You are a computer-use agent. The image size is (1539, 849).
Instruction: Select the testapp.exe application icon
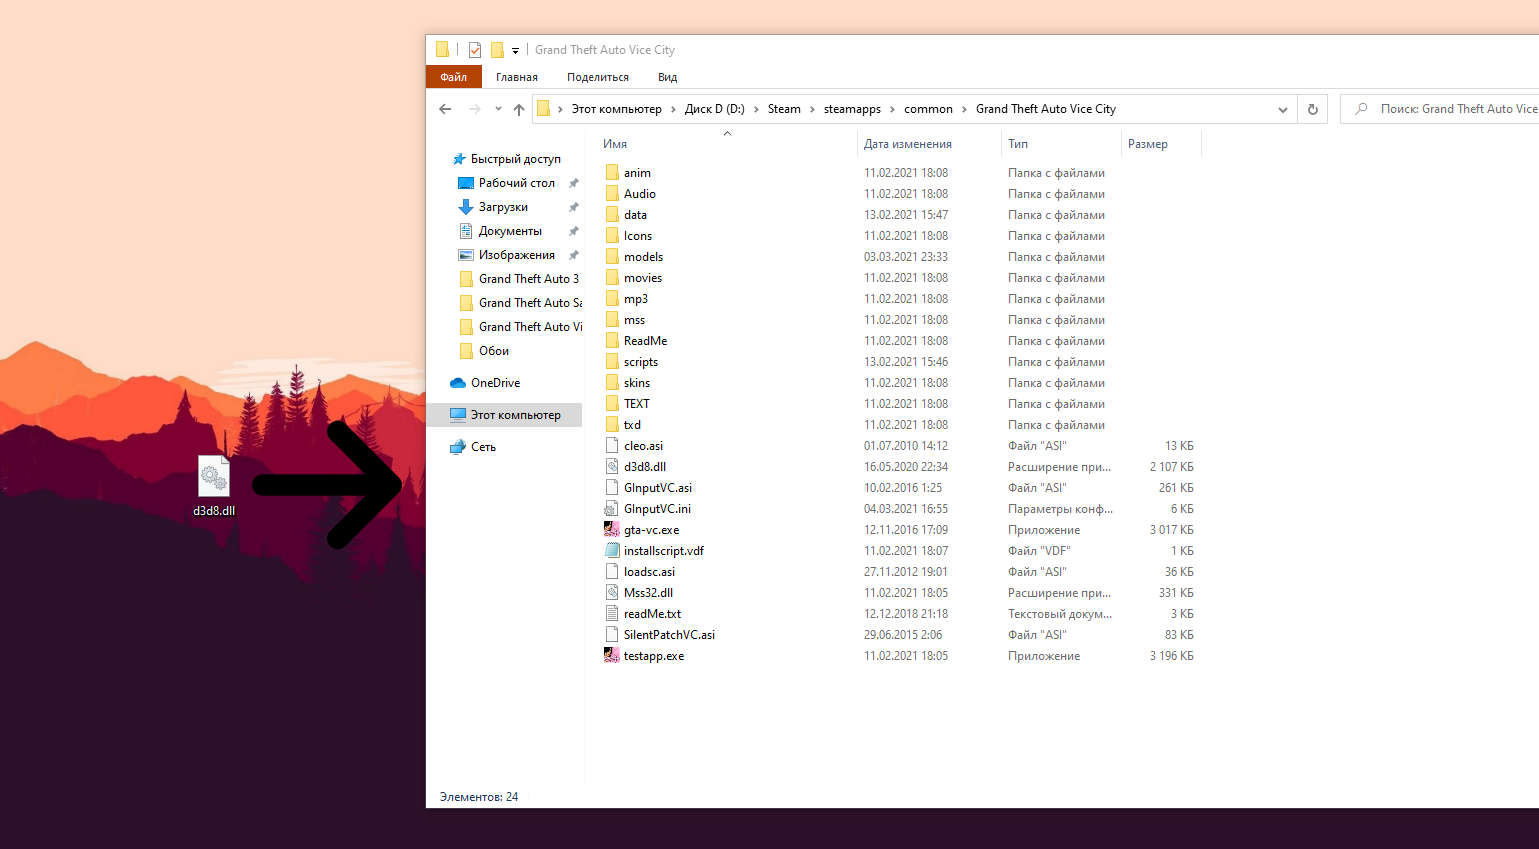(x=612, y=656)
